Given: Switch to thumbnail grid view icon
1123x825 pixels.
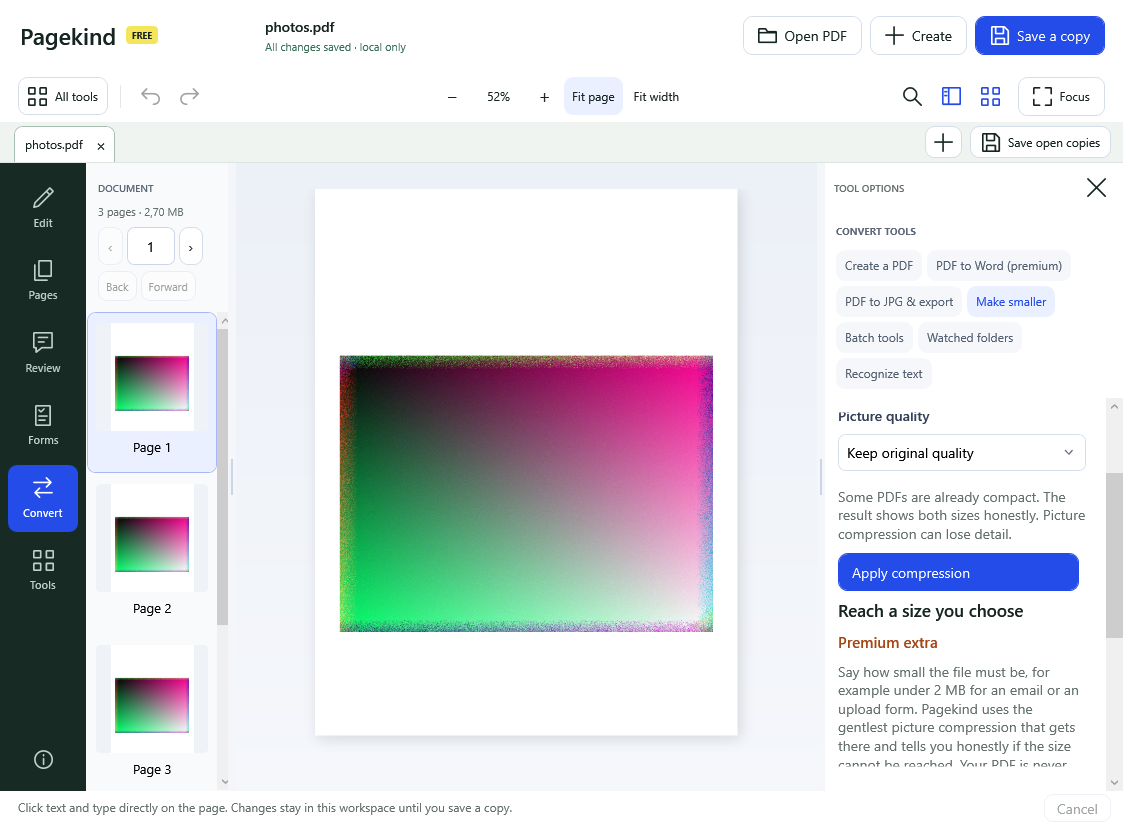Looking at the screenshot, I should pyautogui.click(x=990, y=96).
